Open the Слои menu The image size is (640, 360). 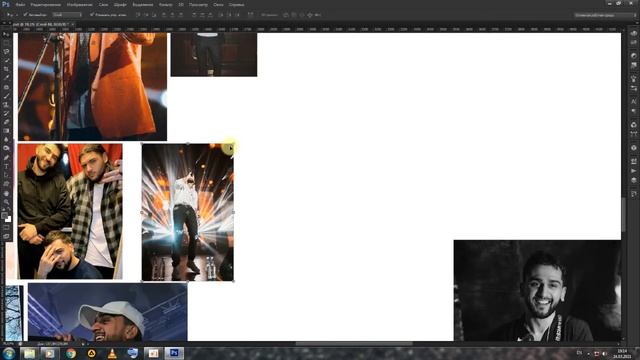click(103, 4)
